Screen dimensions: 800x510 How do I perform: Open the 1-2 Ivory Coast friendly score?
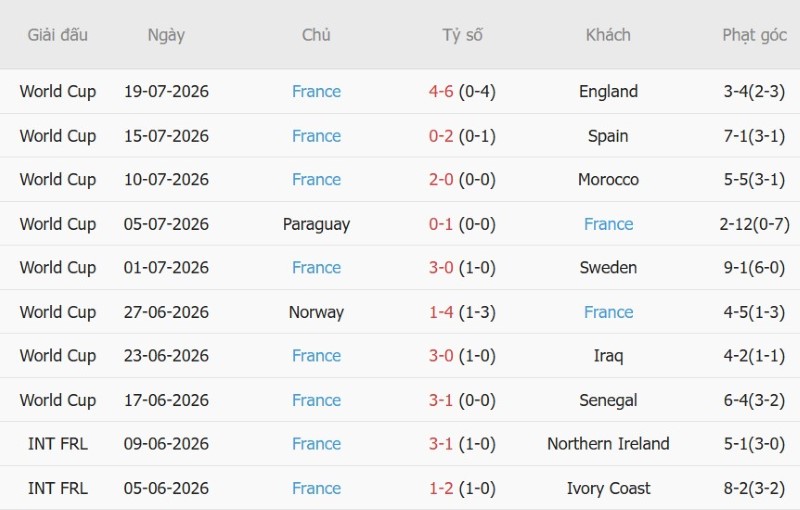point(441,488)
